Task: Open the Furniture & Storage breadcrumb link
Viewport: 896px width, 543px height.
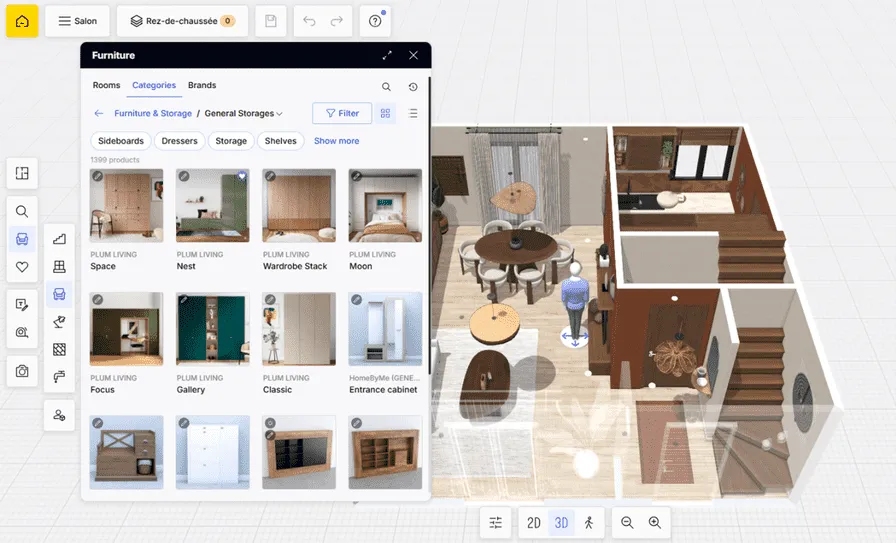Action: [153, 113]
